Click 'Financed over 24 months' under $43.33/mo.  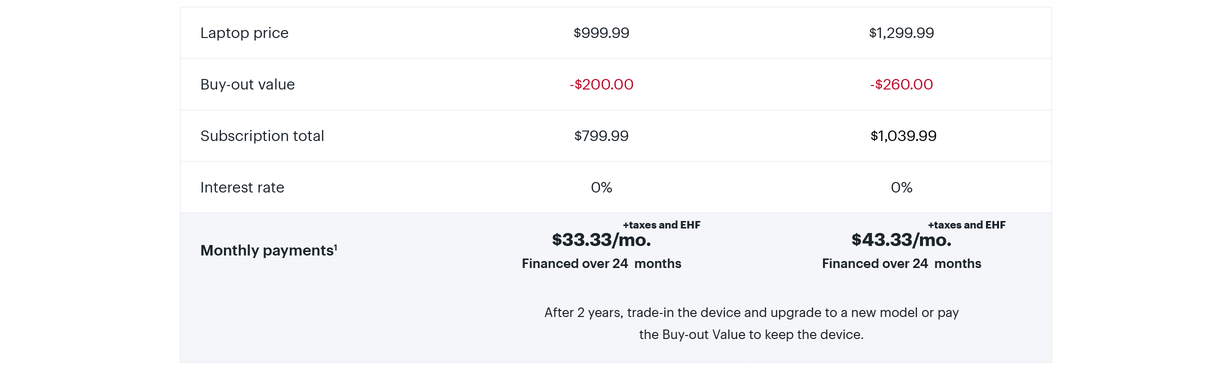point(901,264)
